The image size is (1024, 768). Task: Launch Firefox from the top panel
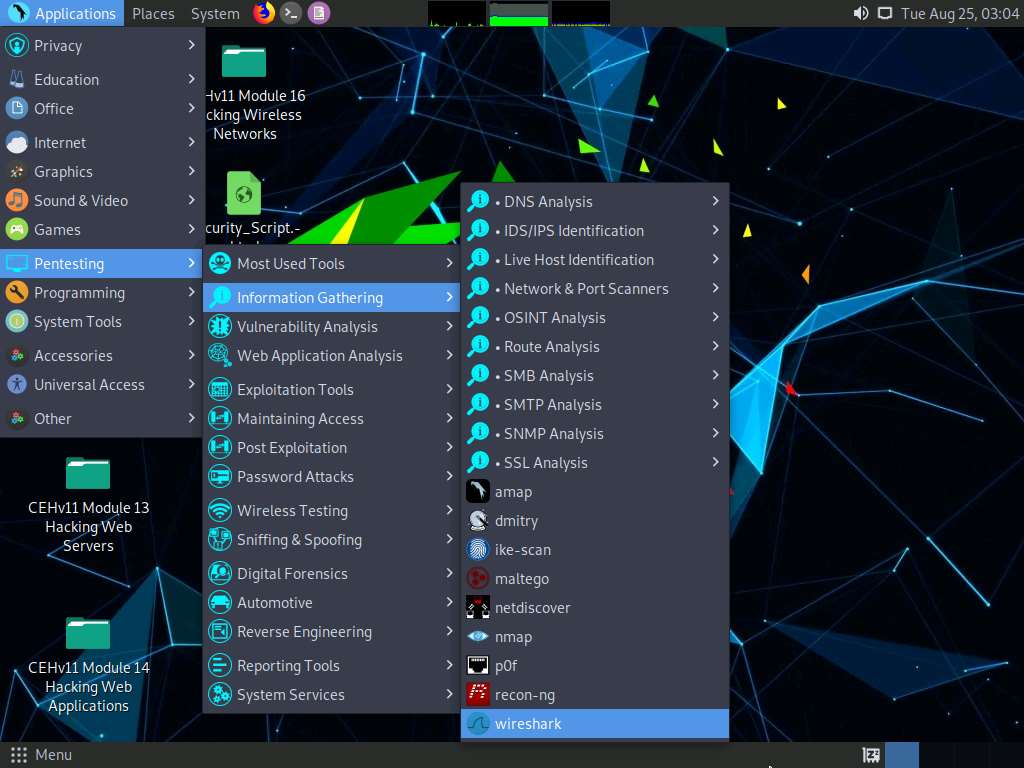(x=264, y=13)
